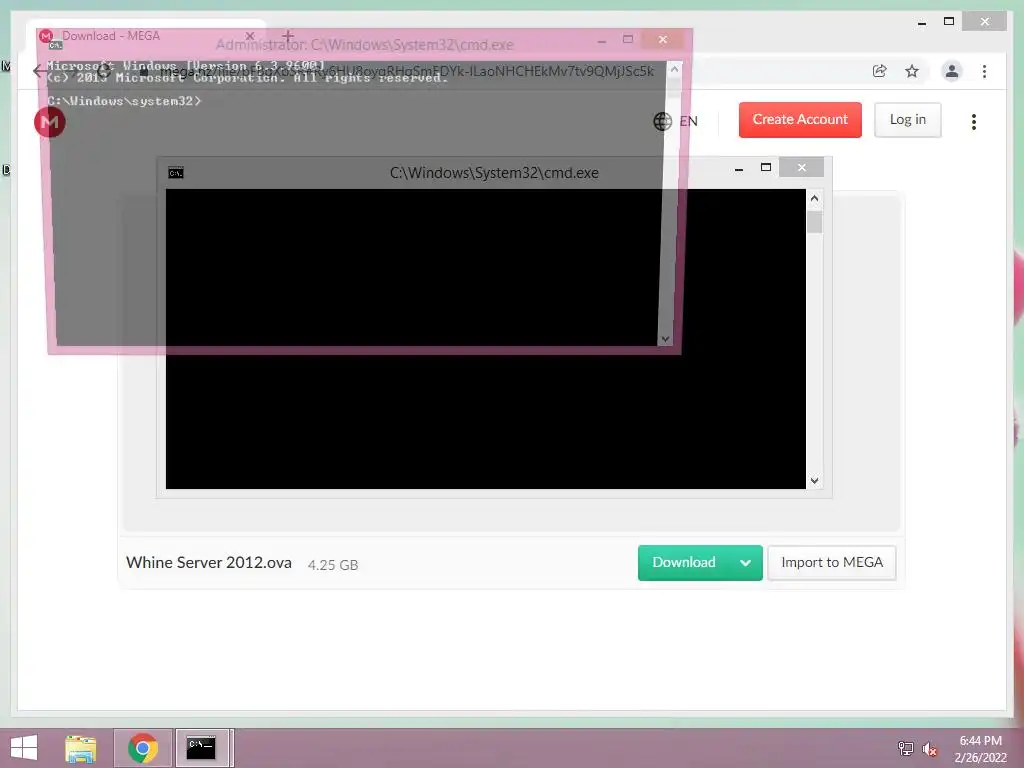1024x768 pixels.
Task: Click the scrollbar thumb in front cmd window
Action: click(814, 222)
